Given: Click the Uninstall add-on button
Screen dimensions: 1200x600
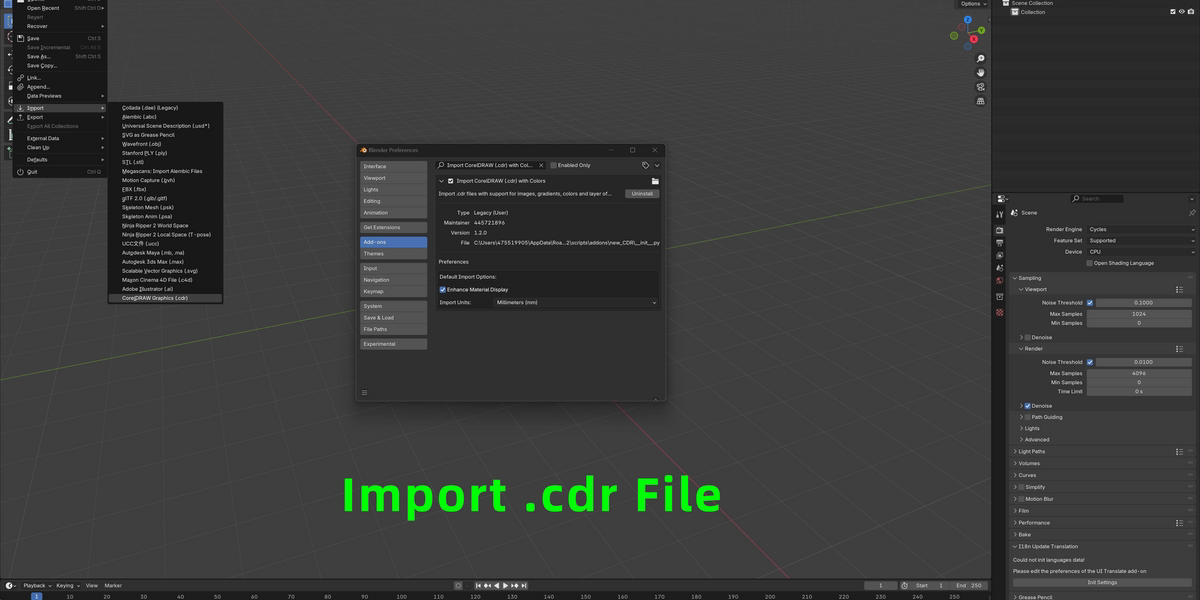Looking at the screenshot, I should (642, 194).
